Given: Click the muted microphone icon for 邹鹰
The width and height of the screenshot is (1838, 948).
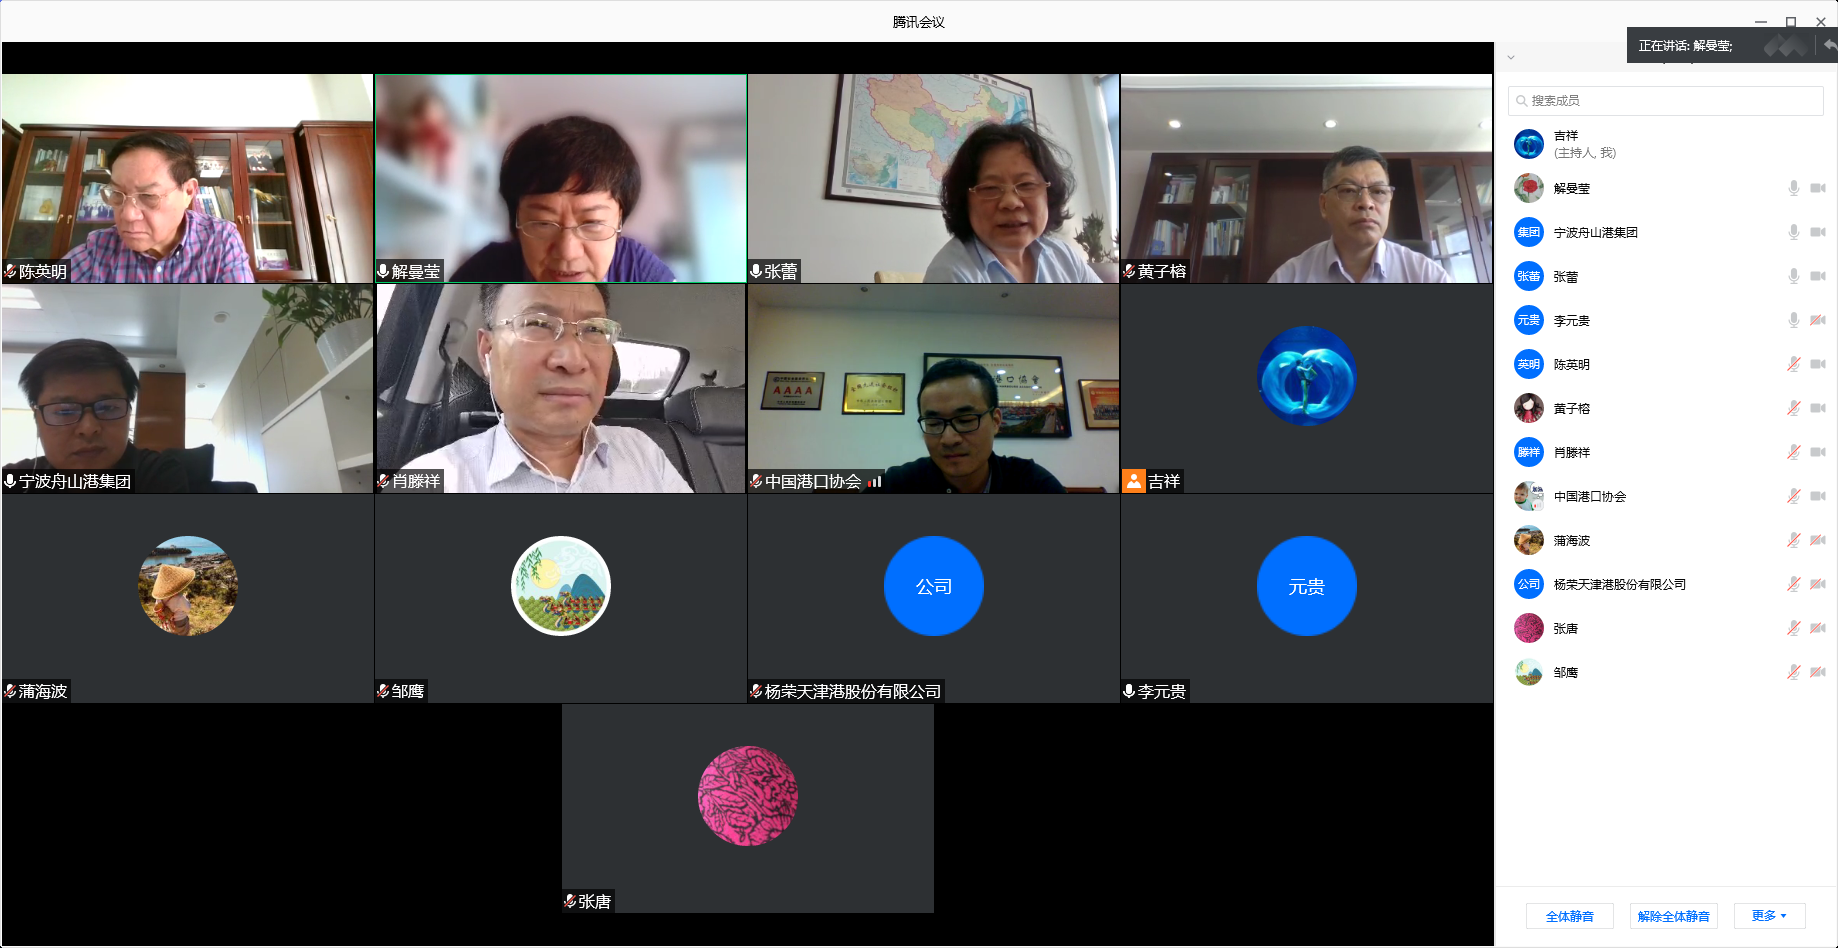Looking at the screenshot, I should (1794, 672).
